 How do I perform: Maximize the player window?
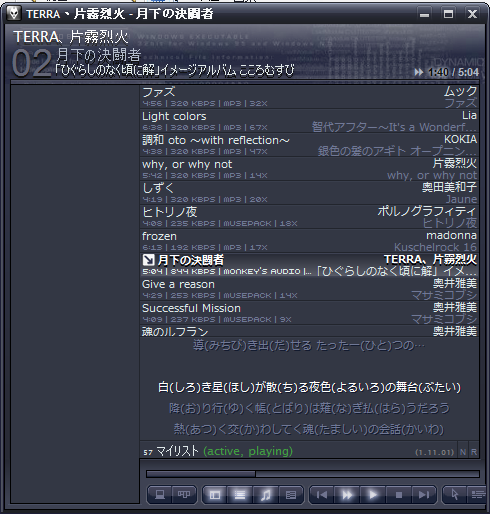coord(448,14)
